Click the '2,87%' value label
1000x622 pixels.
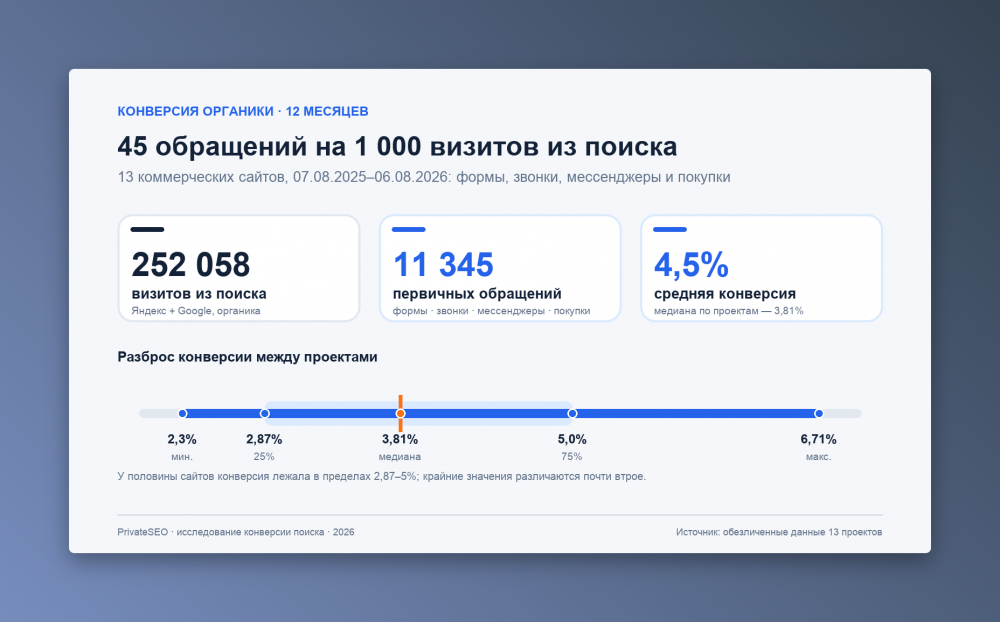264,440
